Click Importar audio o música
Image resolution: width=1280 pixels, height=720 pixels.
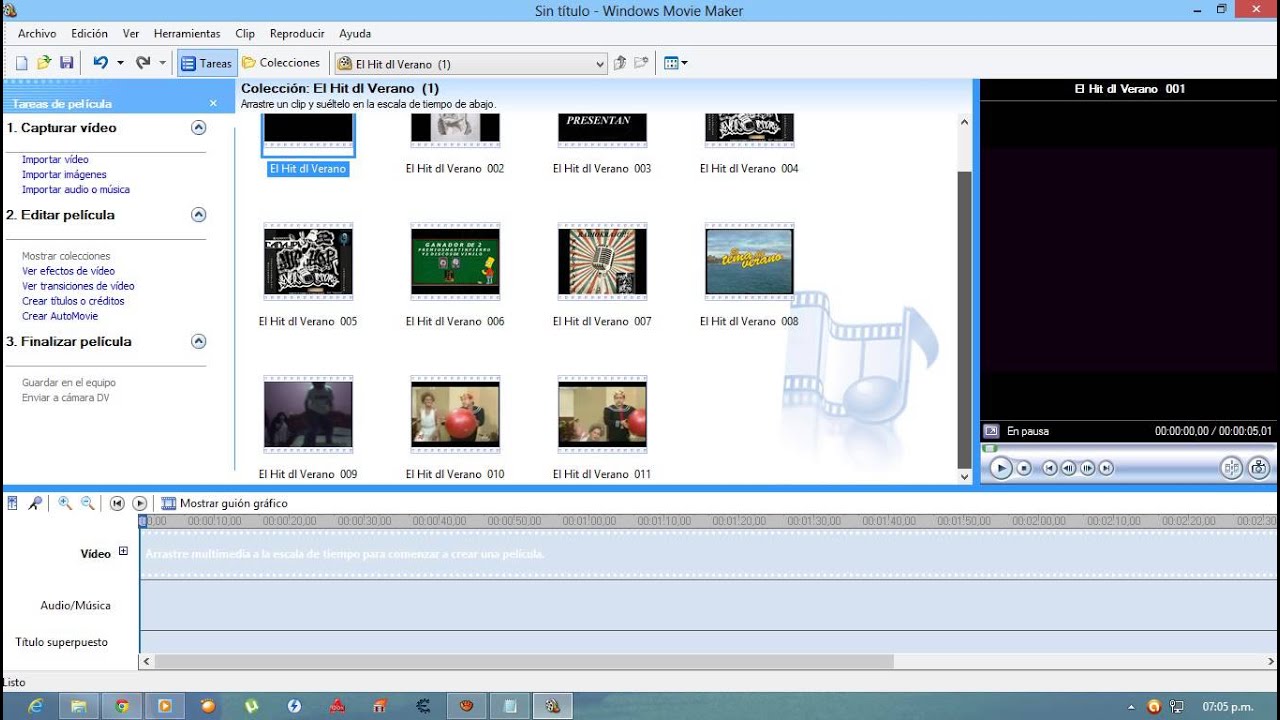tap(76, 190)
